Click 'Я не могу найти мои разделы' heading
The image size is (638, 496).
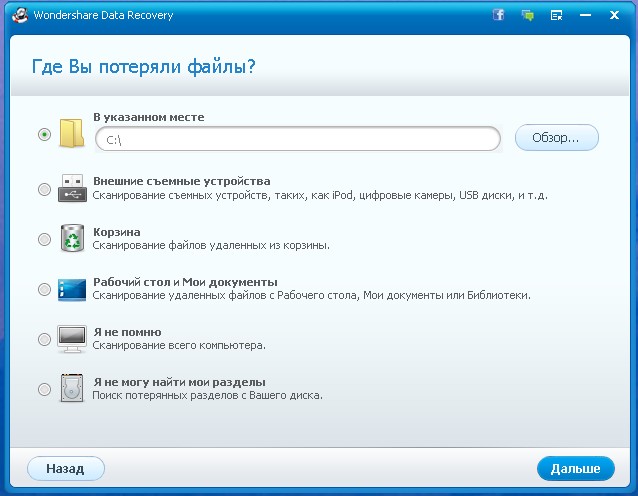pos(179,382)
